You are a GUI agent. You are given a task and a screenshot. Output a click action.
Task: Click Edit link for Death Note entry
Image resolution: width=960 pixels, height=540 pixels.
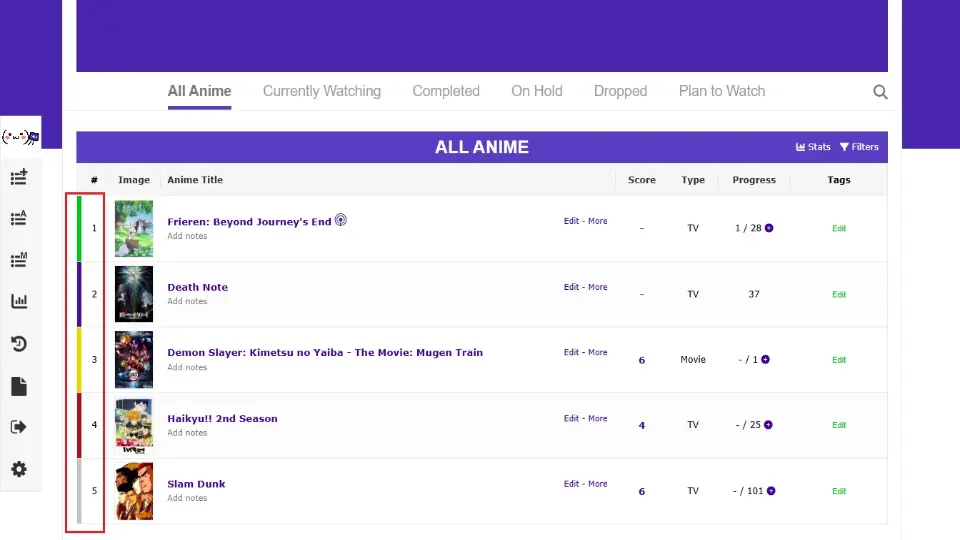point(571,287)
